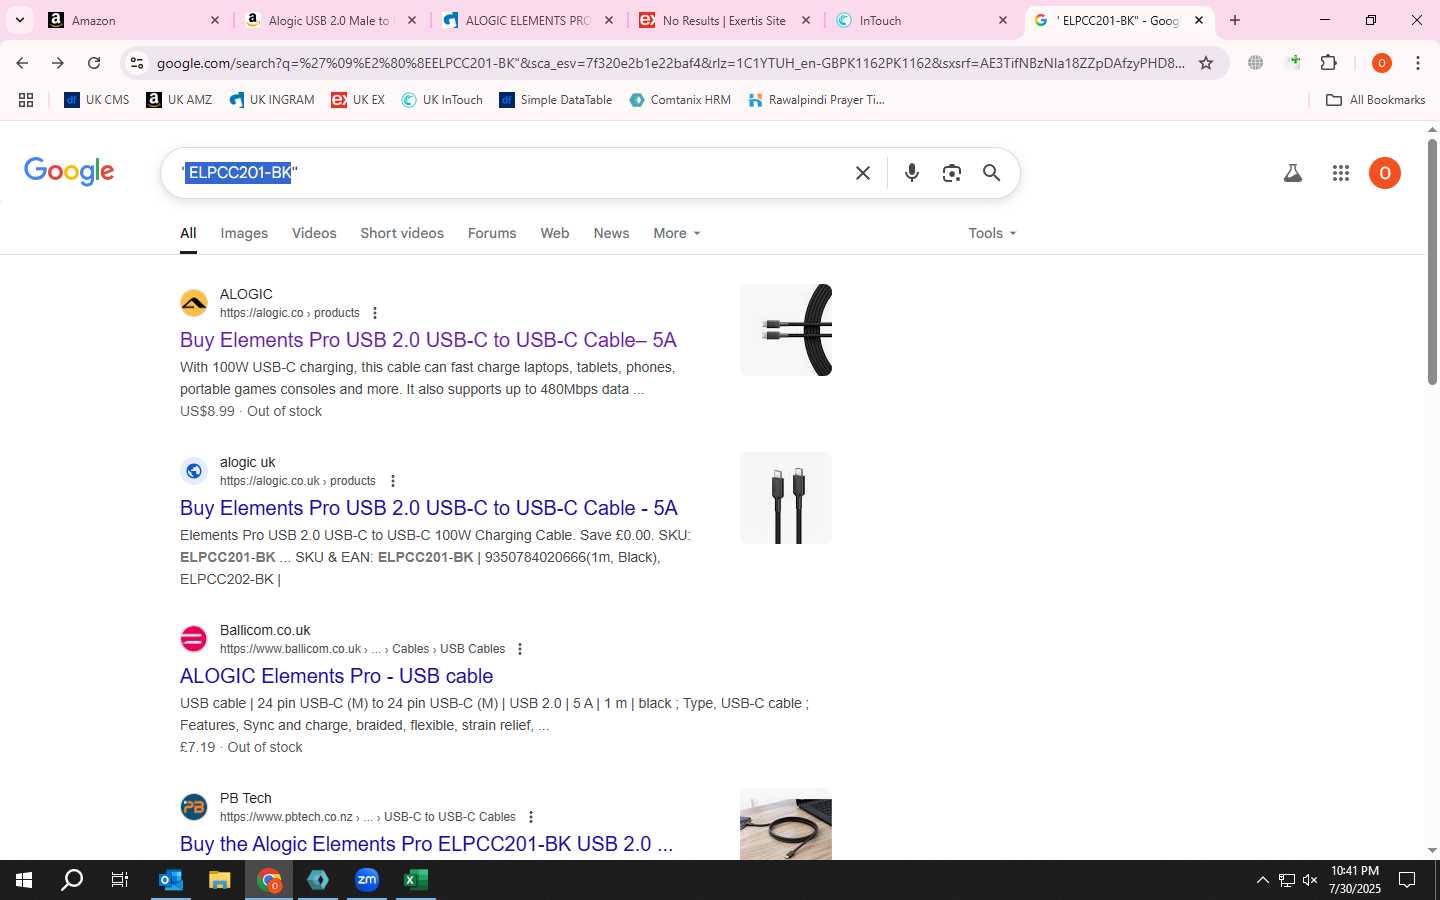Open Ballicom ALOGIC Elements Pro USB cable link
The image size is (1440, 900).
(x=336, y=676)
